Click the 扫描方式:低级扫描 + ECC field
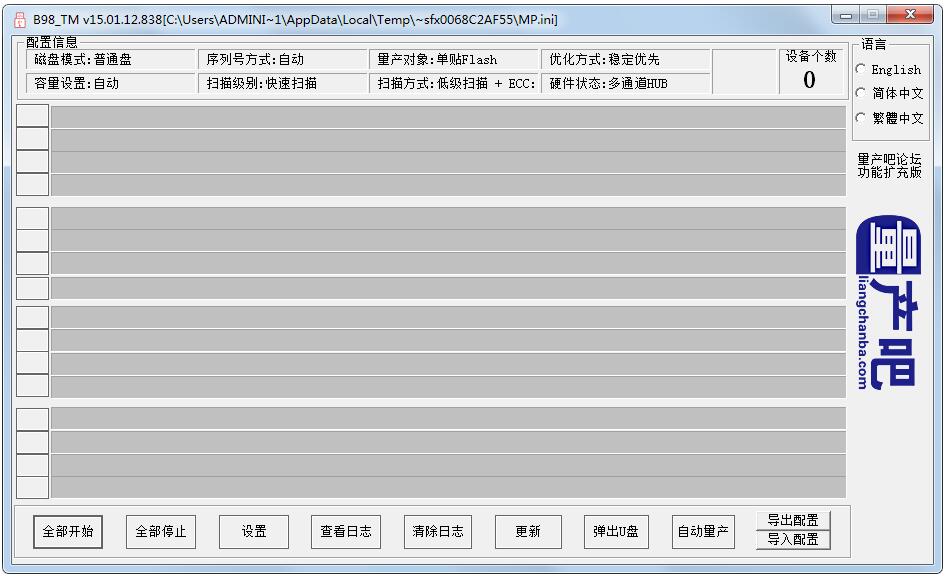The image size is (948, 576). click(x=453, y=83)
